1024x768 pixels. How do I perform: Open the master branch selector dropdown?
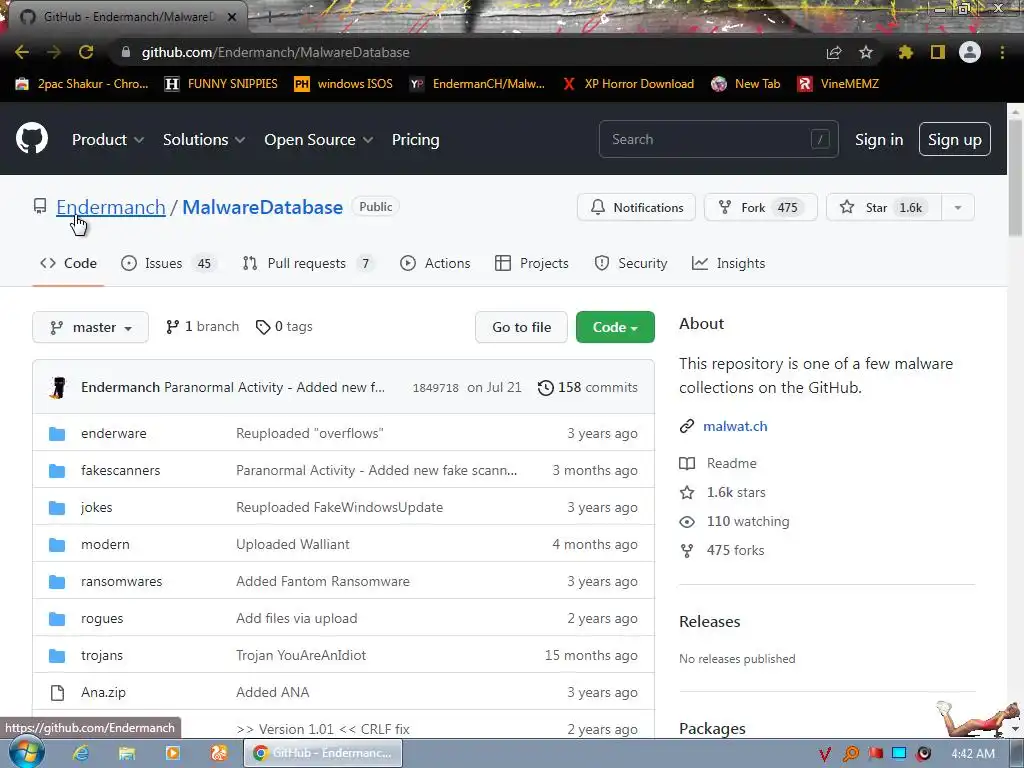point(90,327)
